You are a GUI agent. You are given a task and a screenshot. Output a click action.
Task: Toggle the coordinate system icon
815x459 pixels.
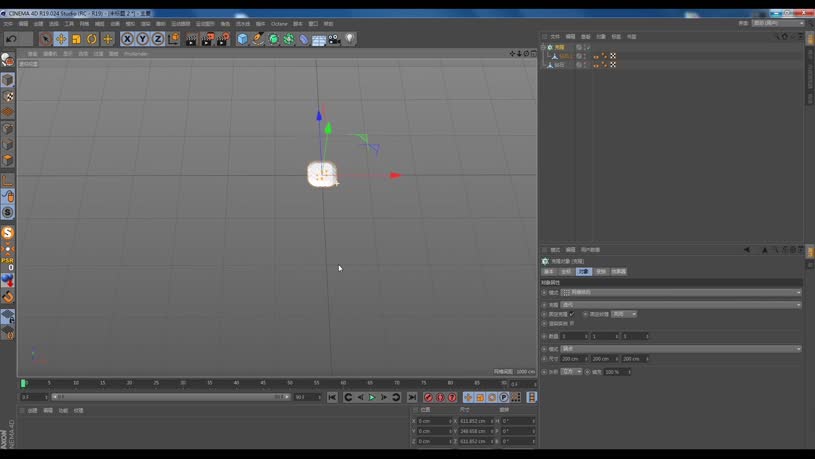coord(174,39)
